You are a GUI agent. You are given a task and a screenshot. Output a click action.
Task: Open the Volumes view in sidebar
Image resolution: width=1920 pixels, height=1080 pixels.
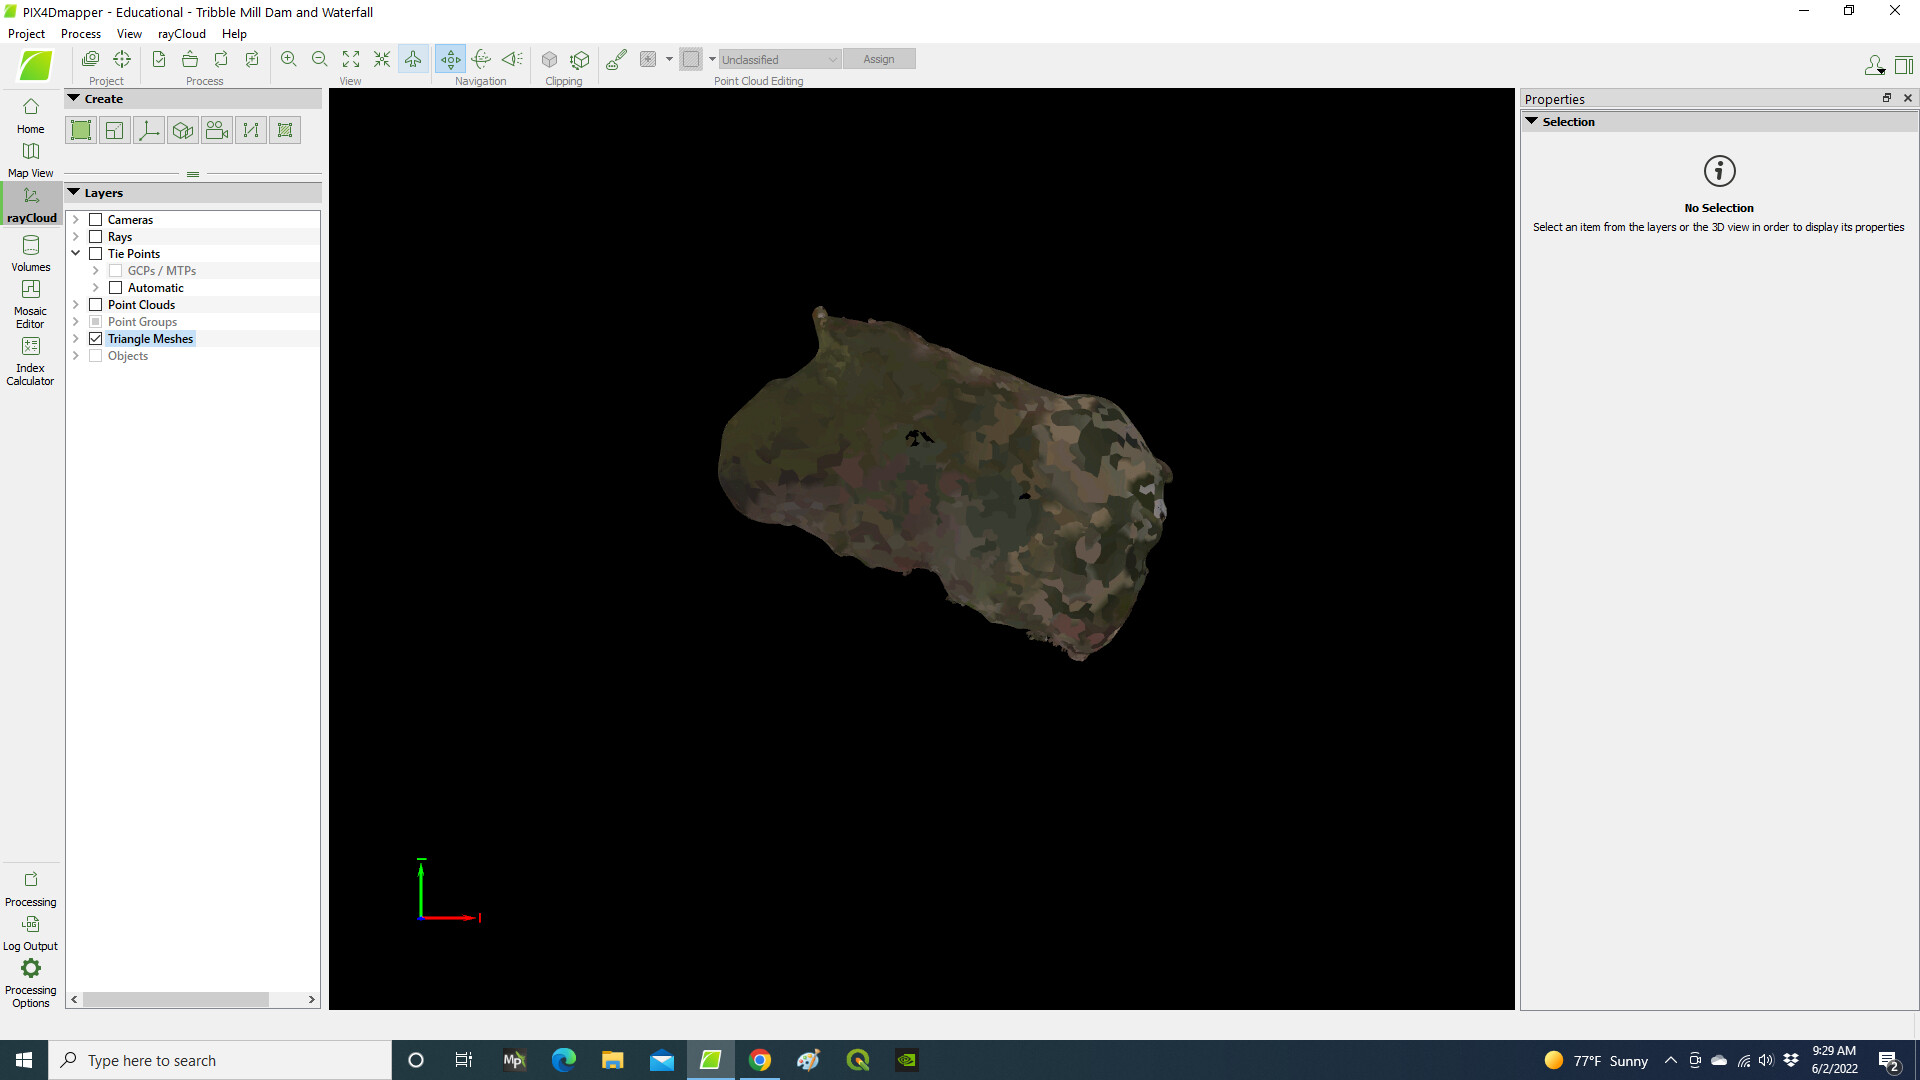[31, 253]
